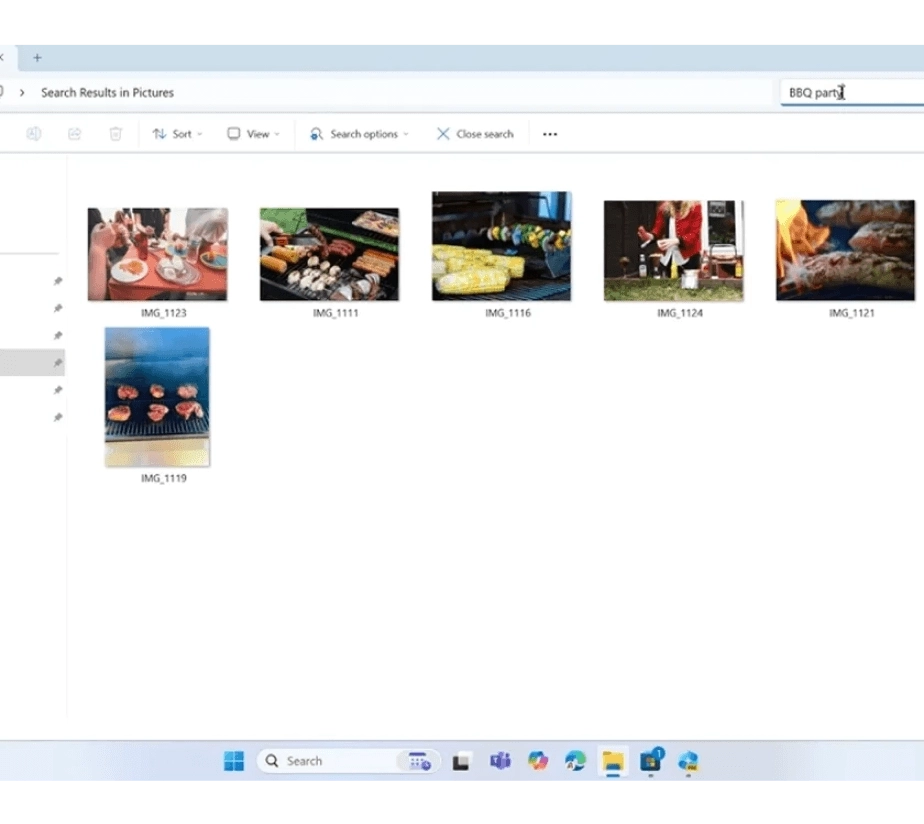This screenshot has width=924, height=824.
Task: Open the View dropdown
Action: point(253,134)
